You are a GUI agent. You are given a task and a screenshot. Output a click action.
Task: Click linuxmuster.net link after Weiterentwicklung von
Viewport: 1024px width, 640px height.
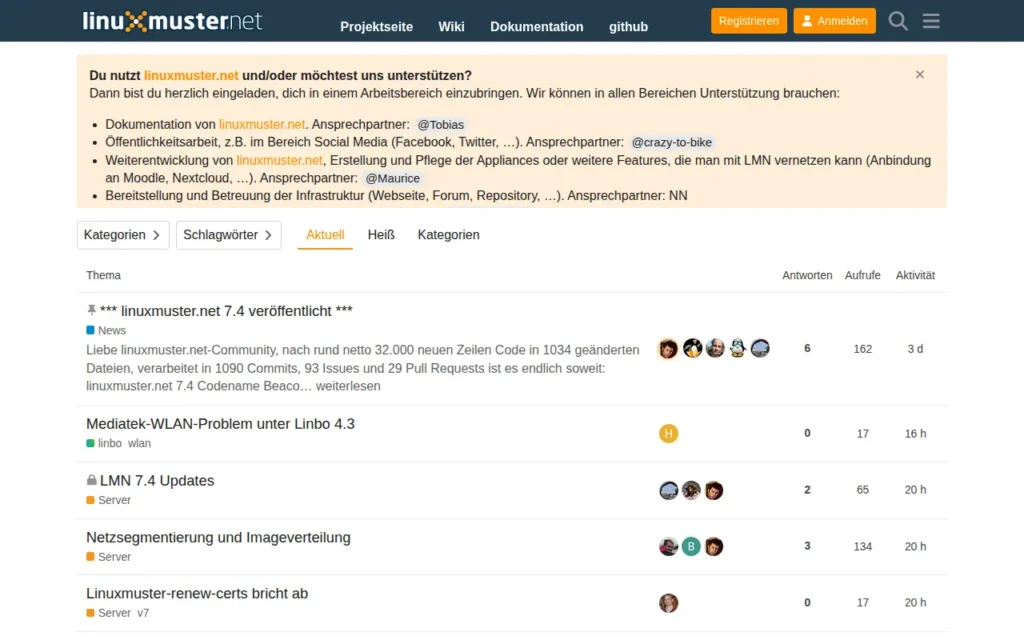[280, 160]
